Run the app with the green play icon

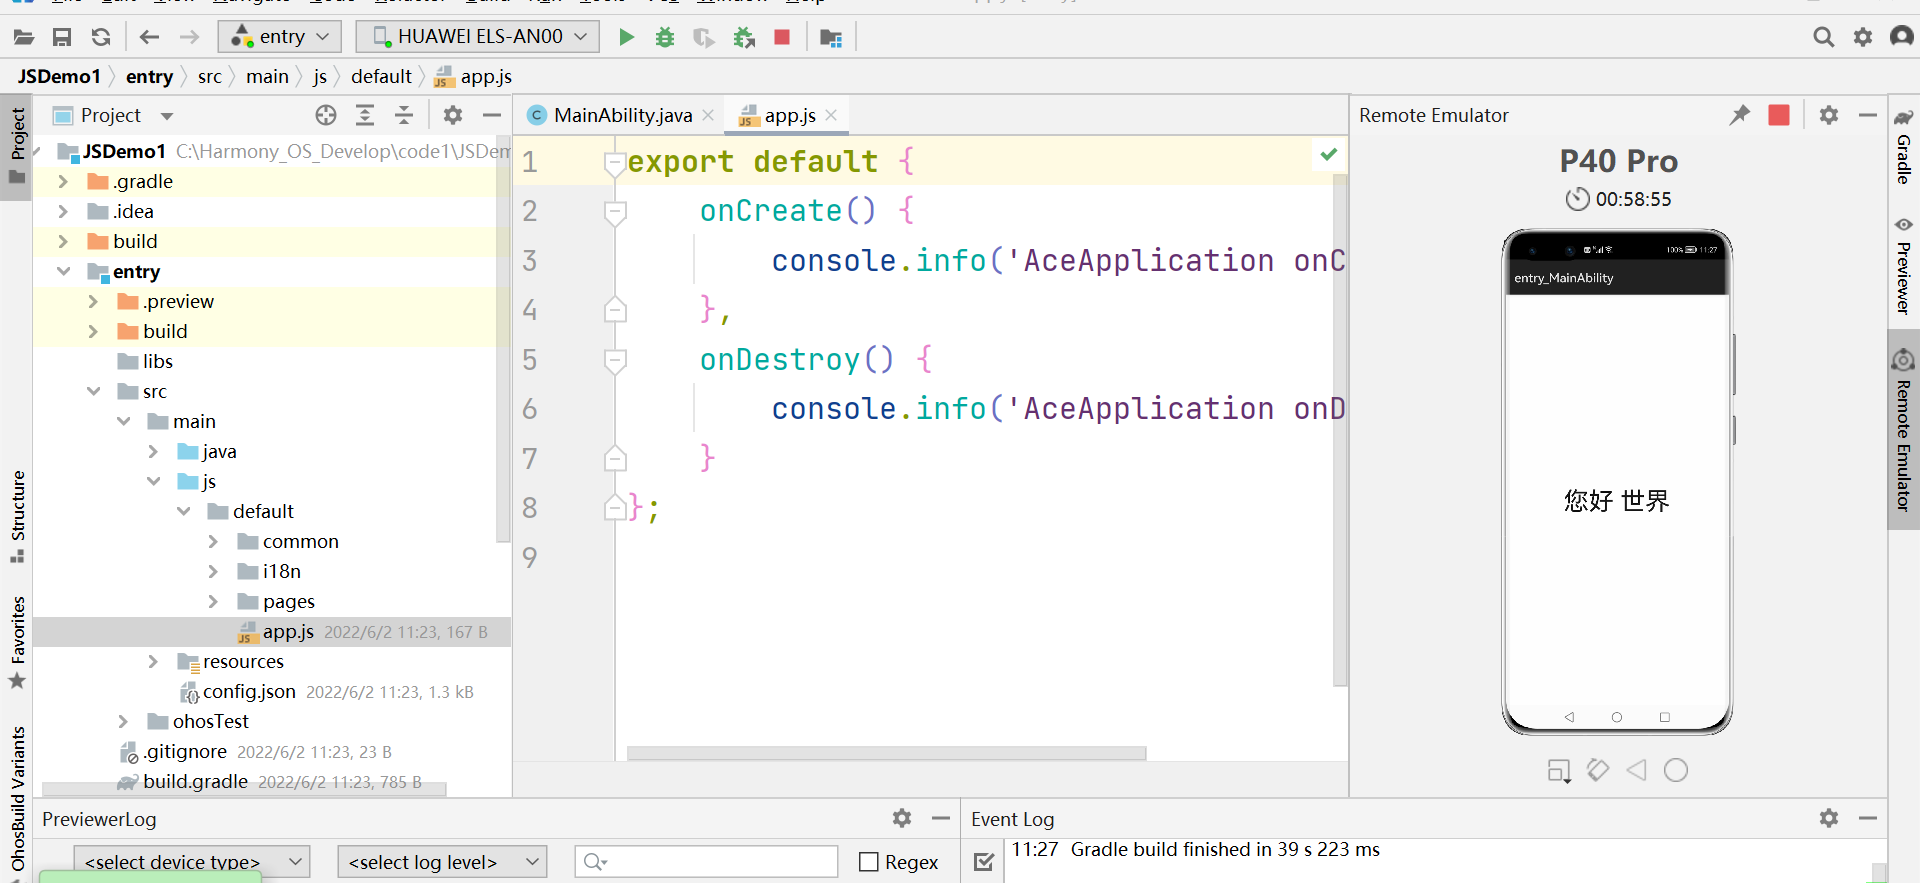(x=626, y=37)
